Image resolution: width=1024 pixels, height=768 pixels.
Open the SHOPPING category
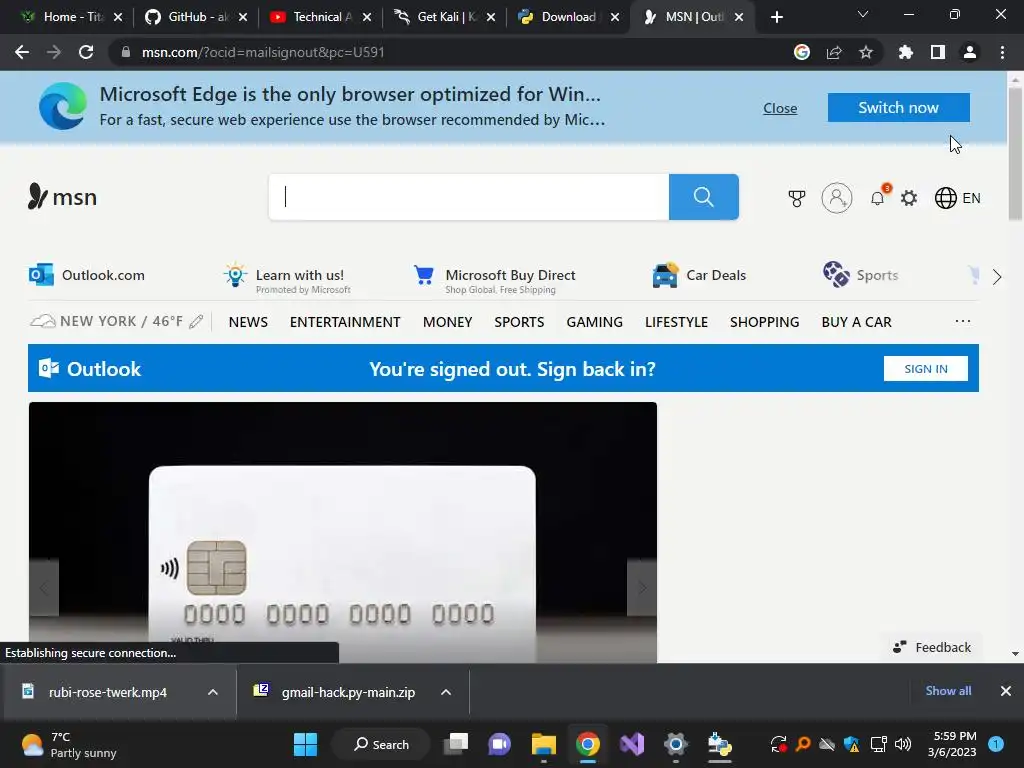tap(765, 322)
